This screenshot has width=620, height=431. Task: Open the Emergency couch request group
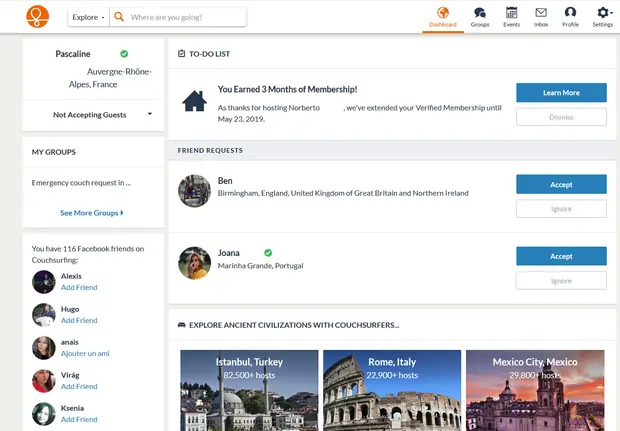tap(81, 183)
